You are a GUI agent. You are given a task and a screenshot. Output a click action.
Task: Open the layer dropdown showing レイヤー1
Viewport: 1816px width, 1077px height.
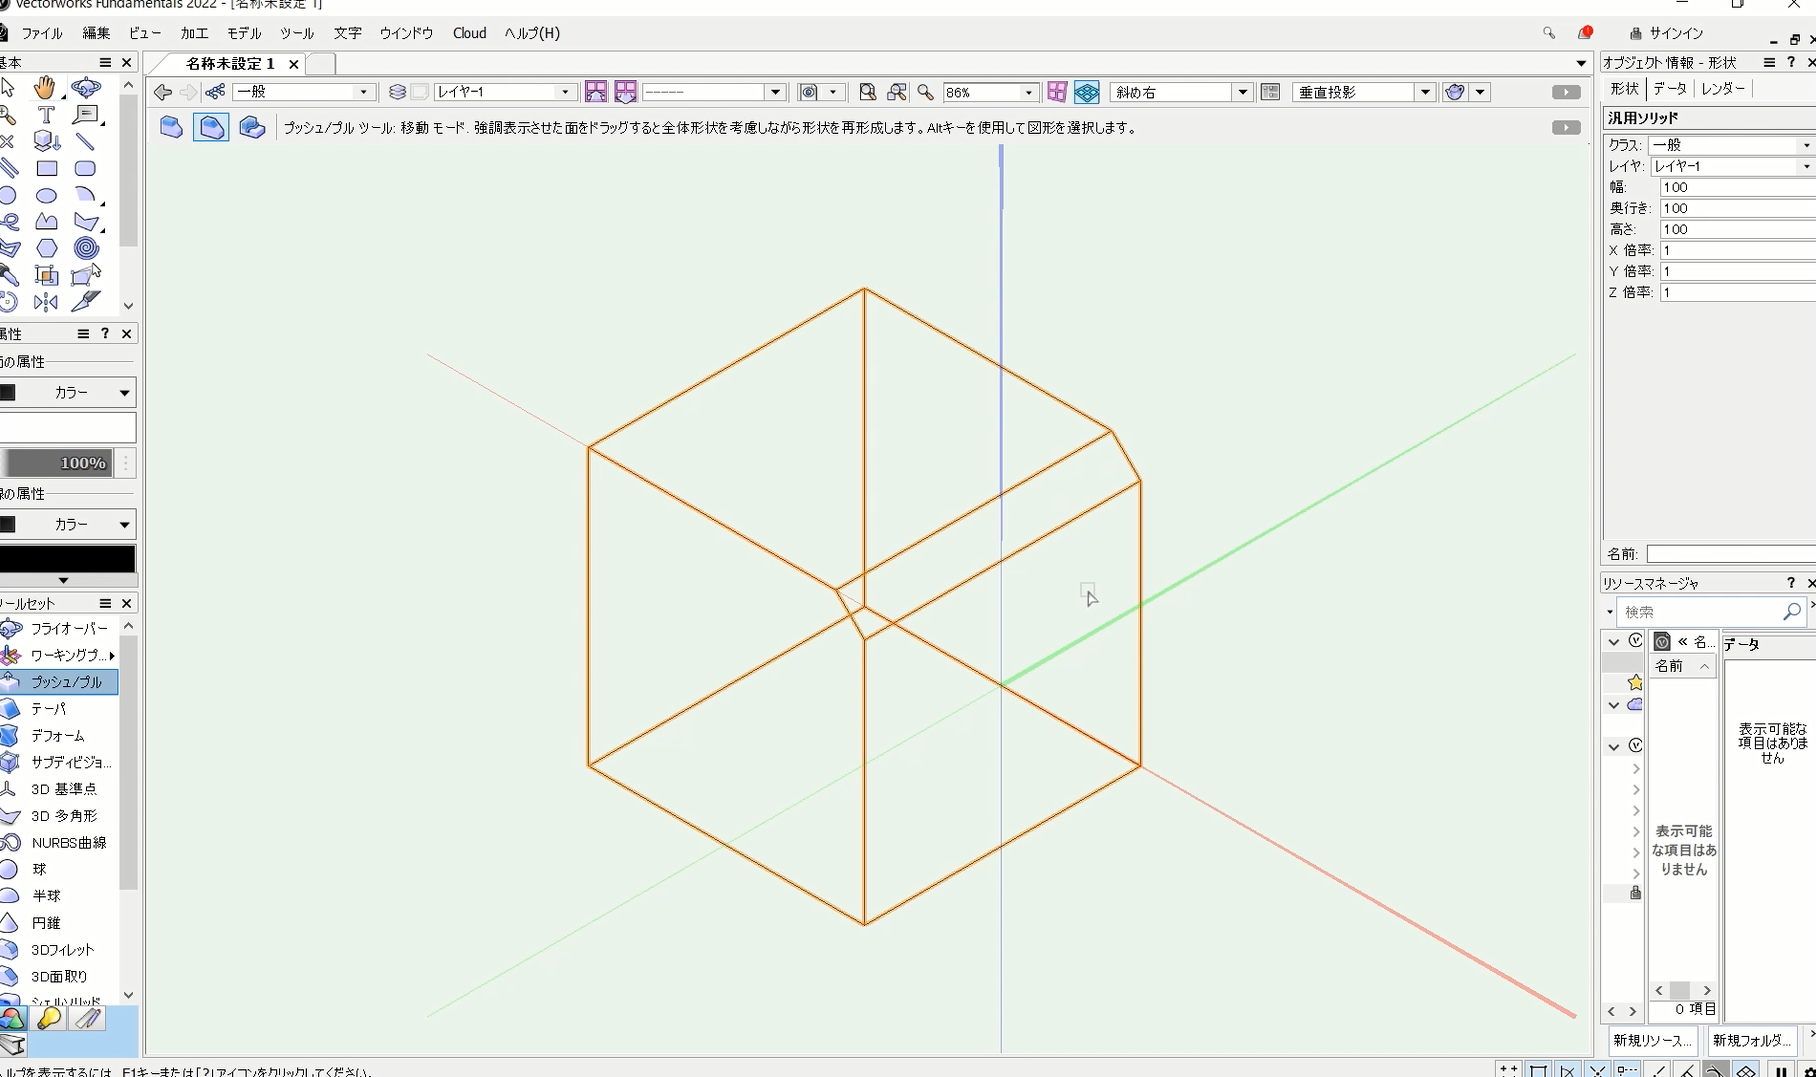pos(505,92)
